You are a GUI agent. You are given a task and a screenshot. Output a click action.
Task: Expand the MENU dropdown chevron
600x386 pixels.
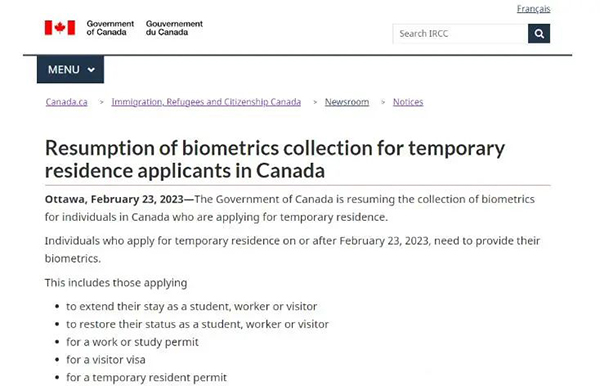[x=91, y=70]
